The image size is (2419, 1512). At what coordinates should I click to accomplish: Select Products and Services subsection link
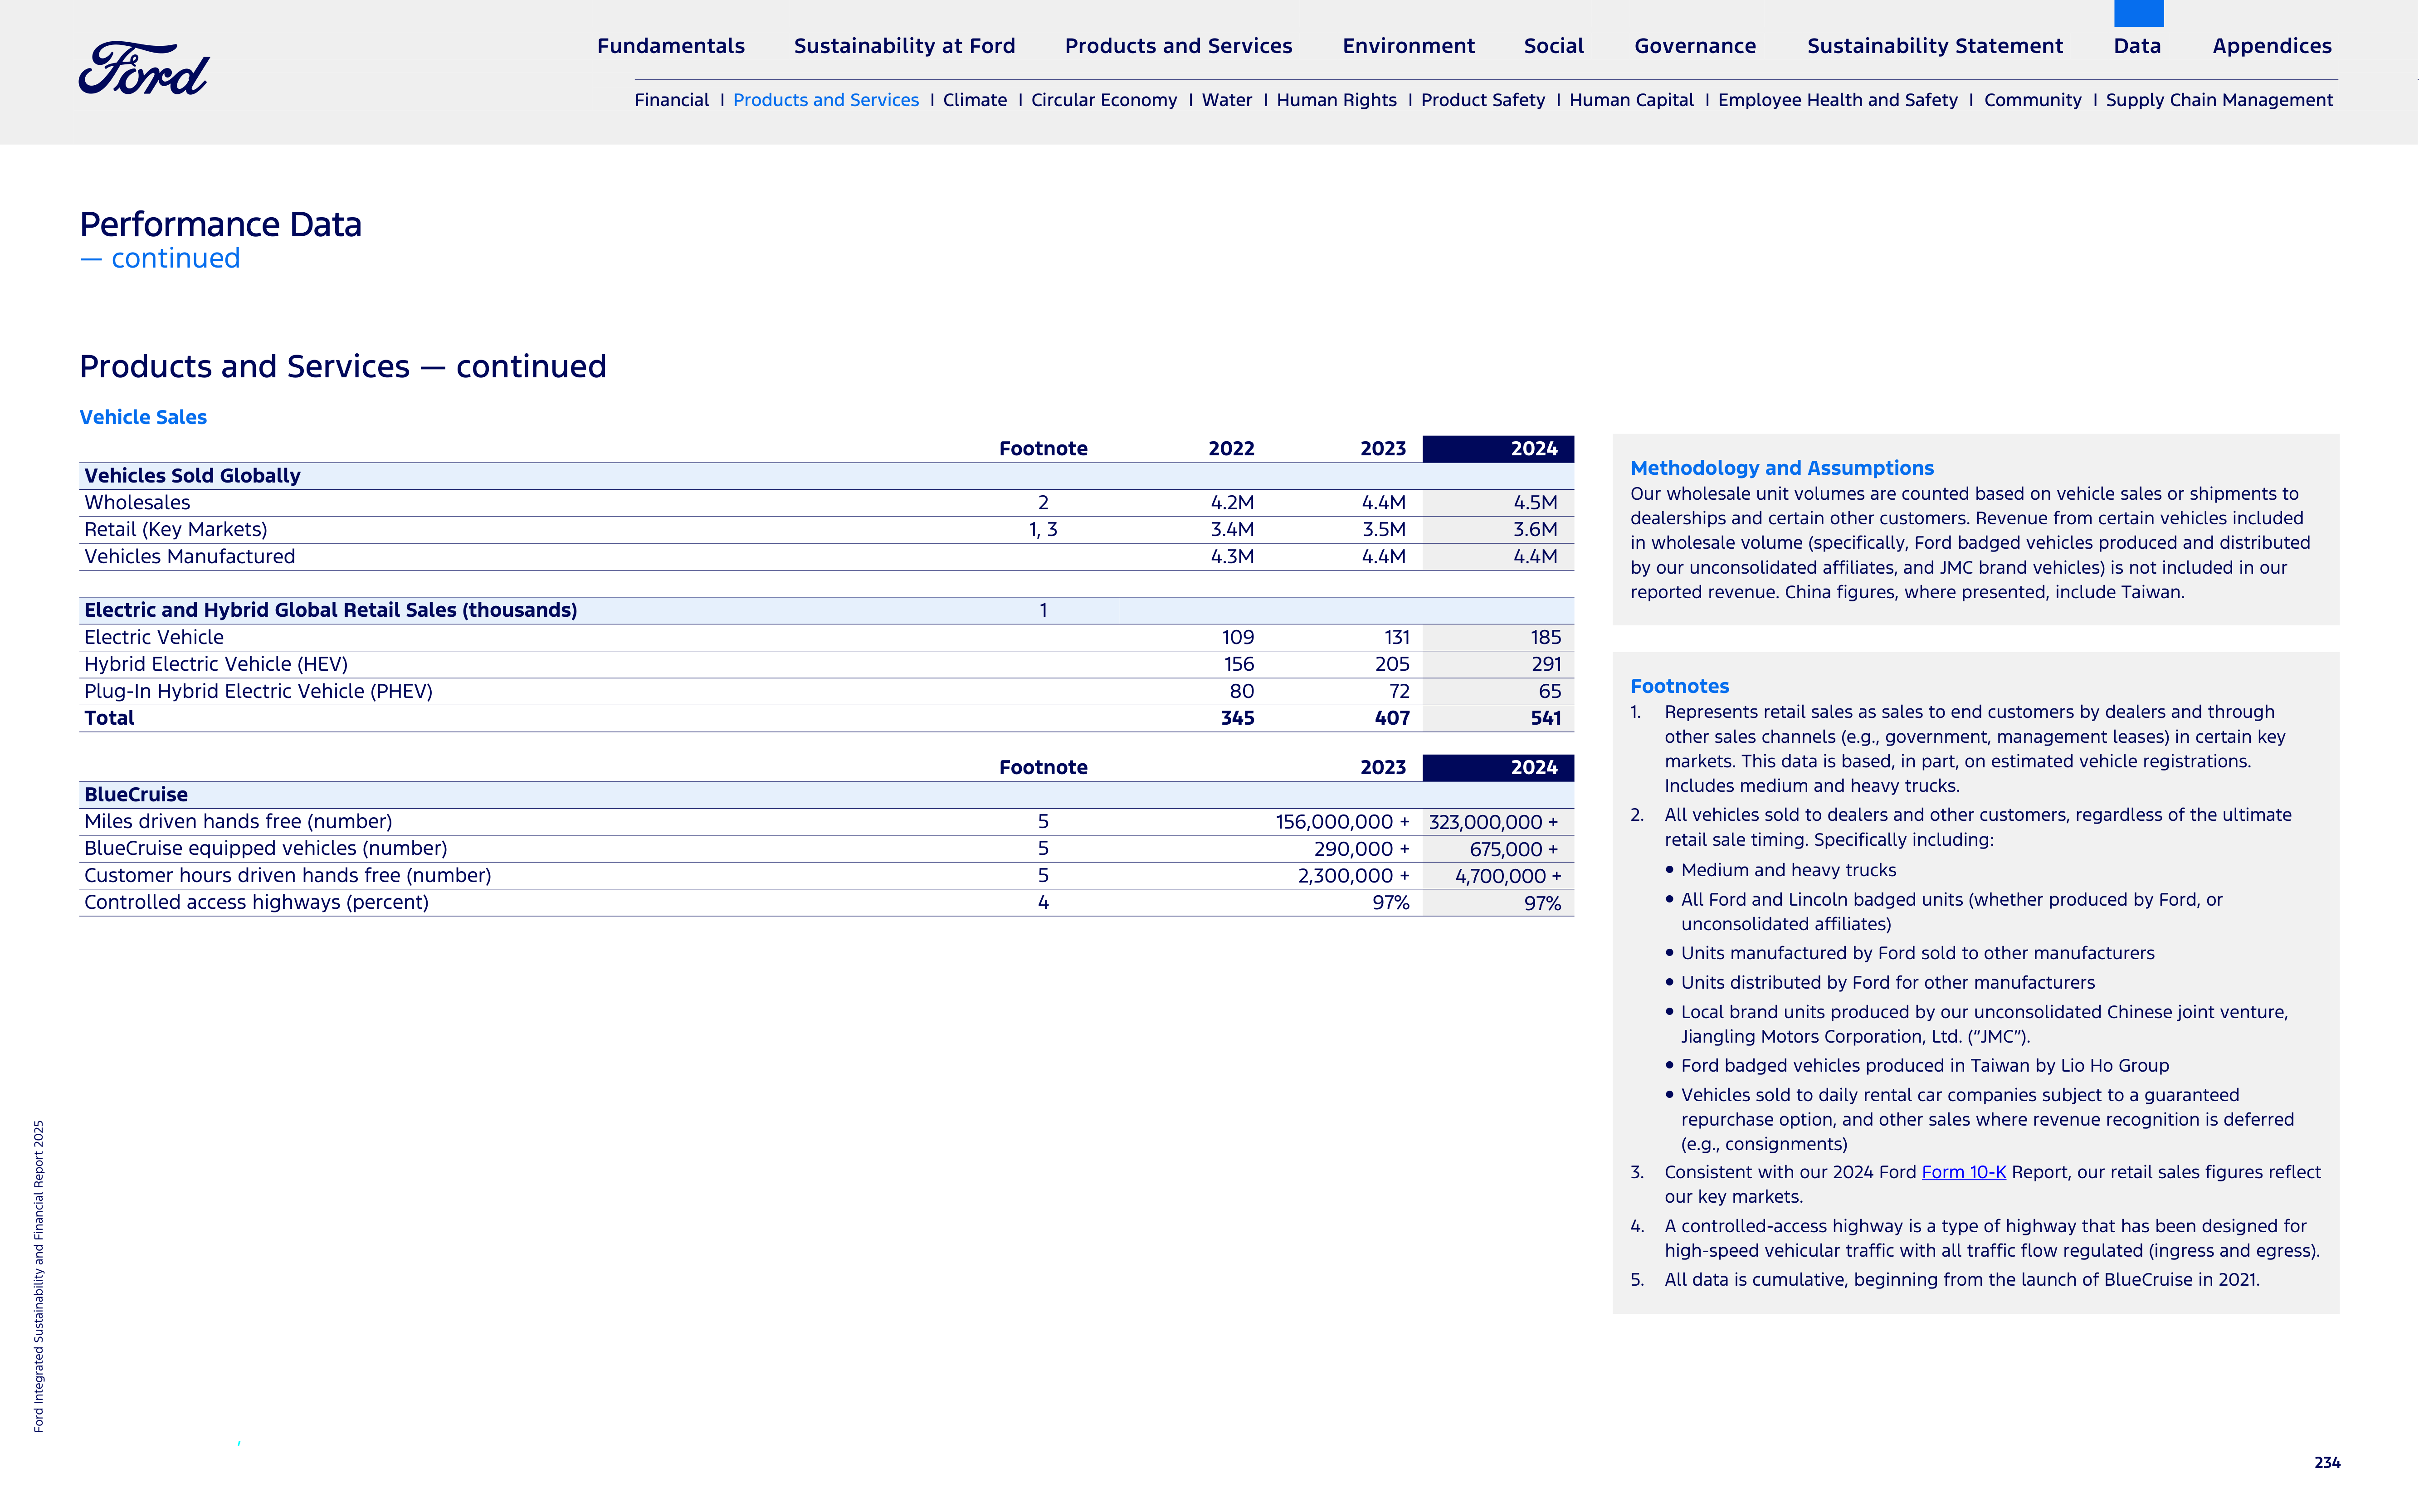(825, 100)
